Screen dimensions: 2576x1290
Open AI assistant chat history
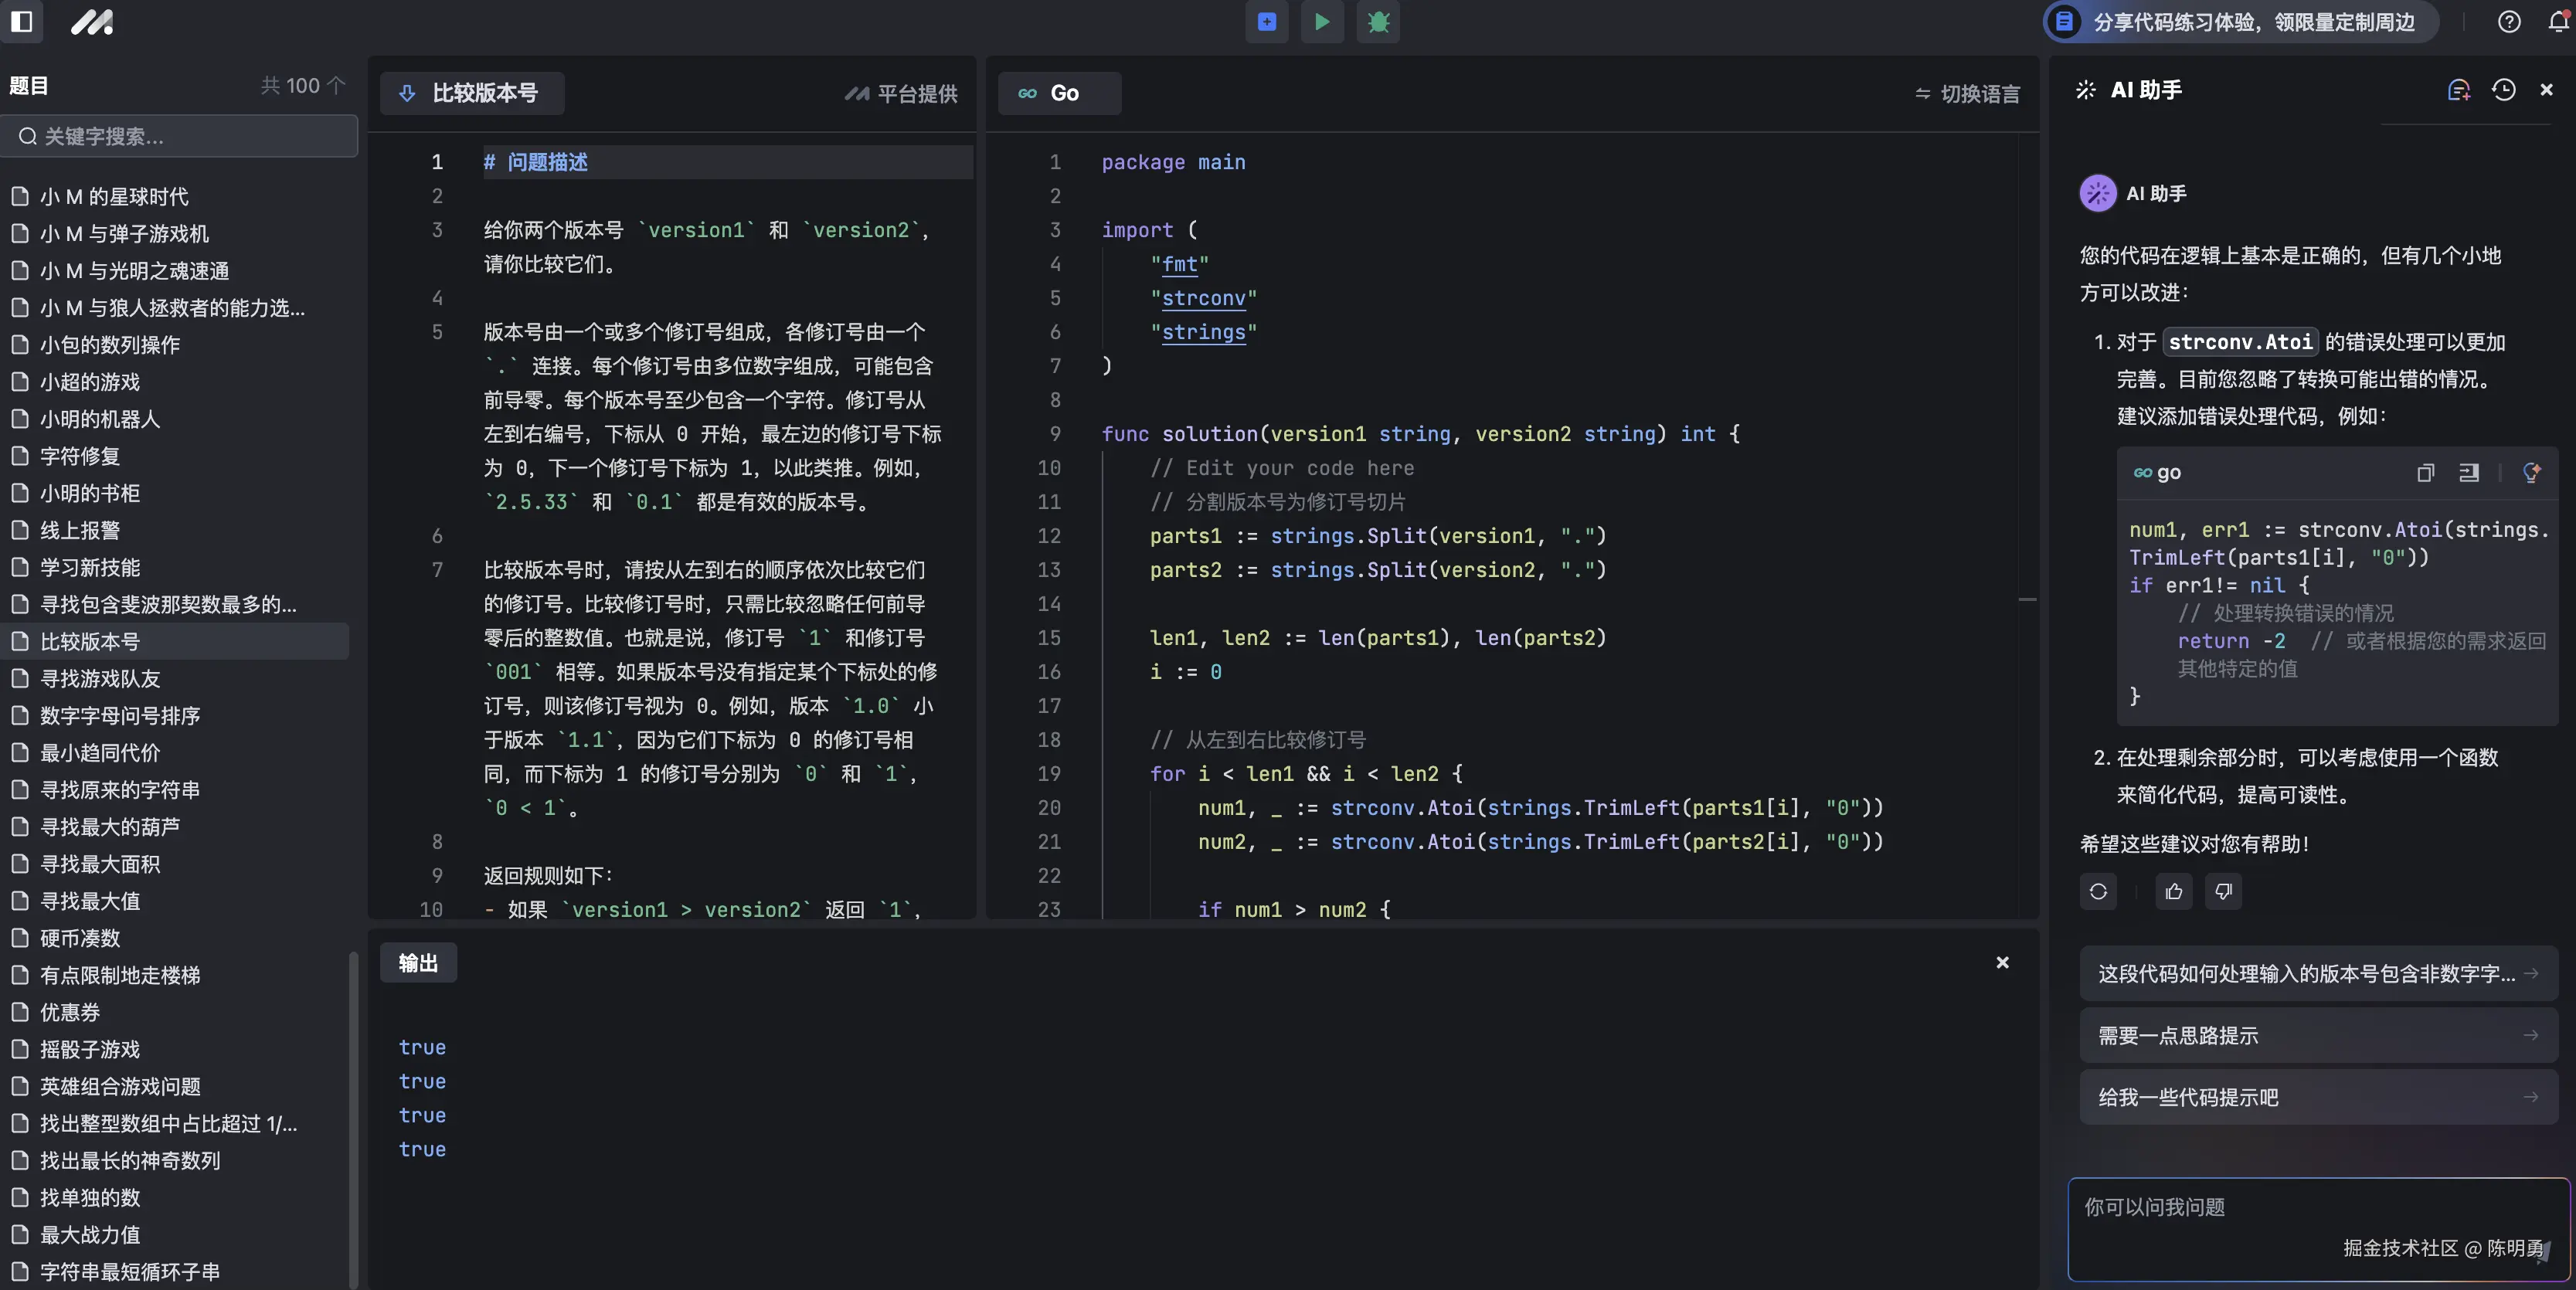pos(2503,90)
